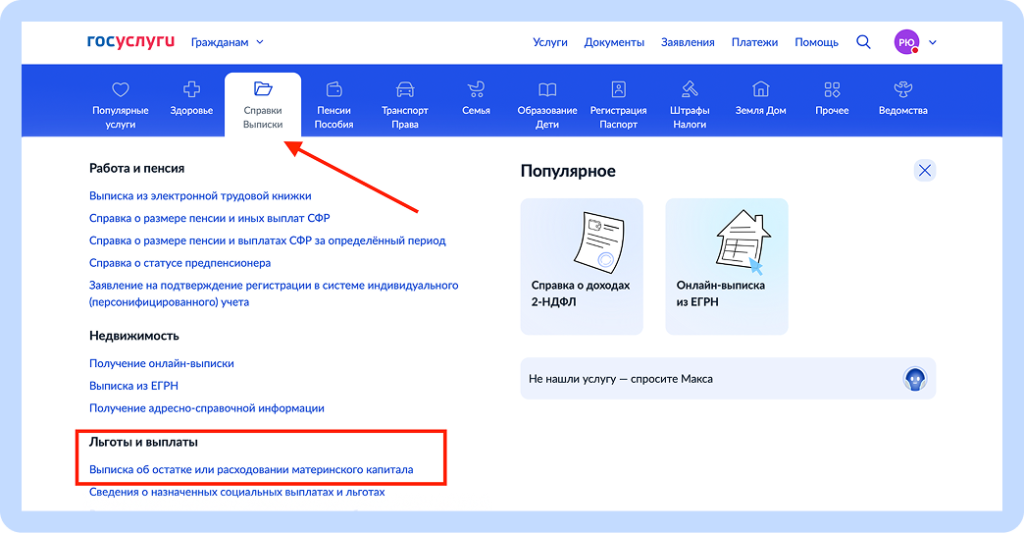Open Получение адресно-справочной информации
The height and width of the screenshot is (533, 1024).
(x=206, y=408)
